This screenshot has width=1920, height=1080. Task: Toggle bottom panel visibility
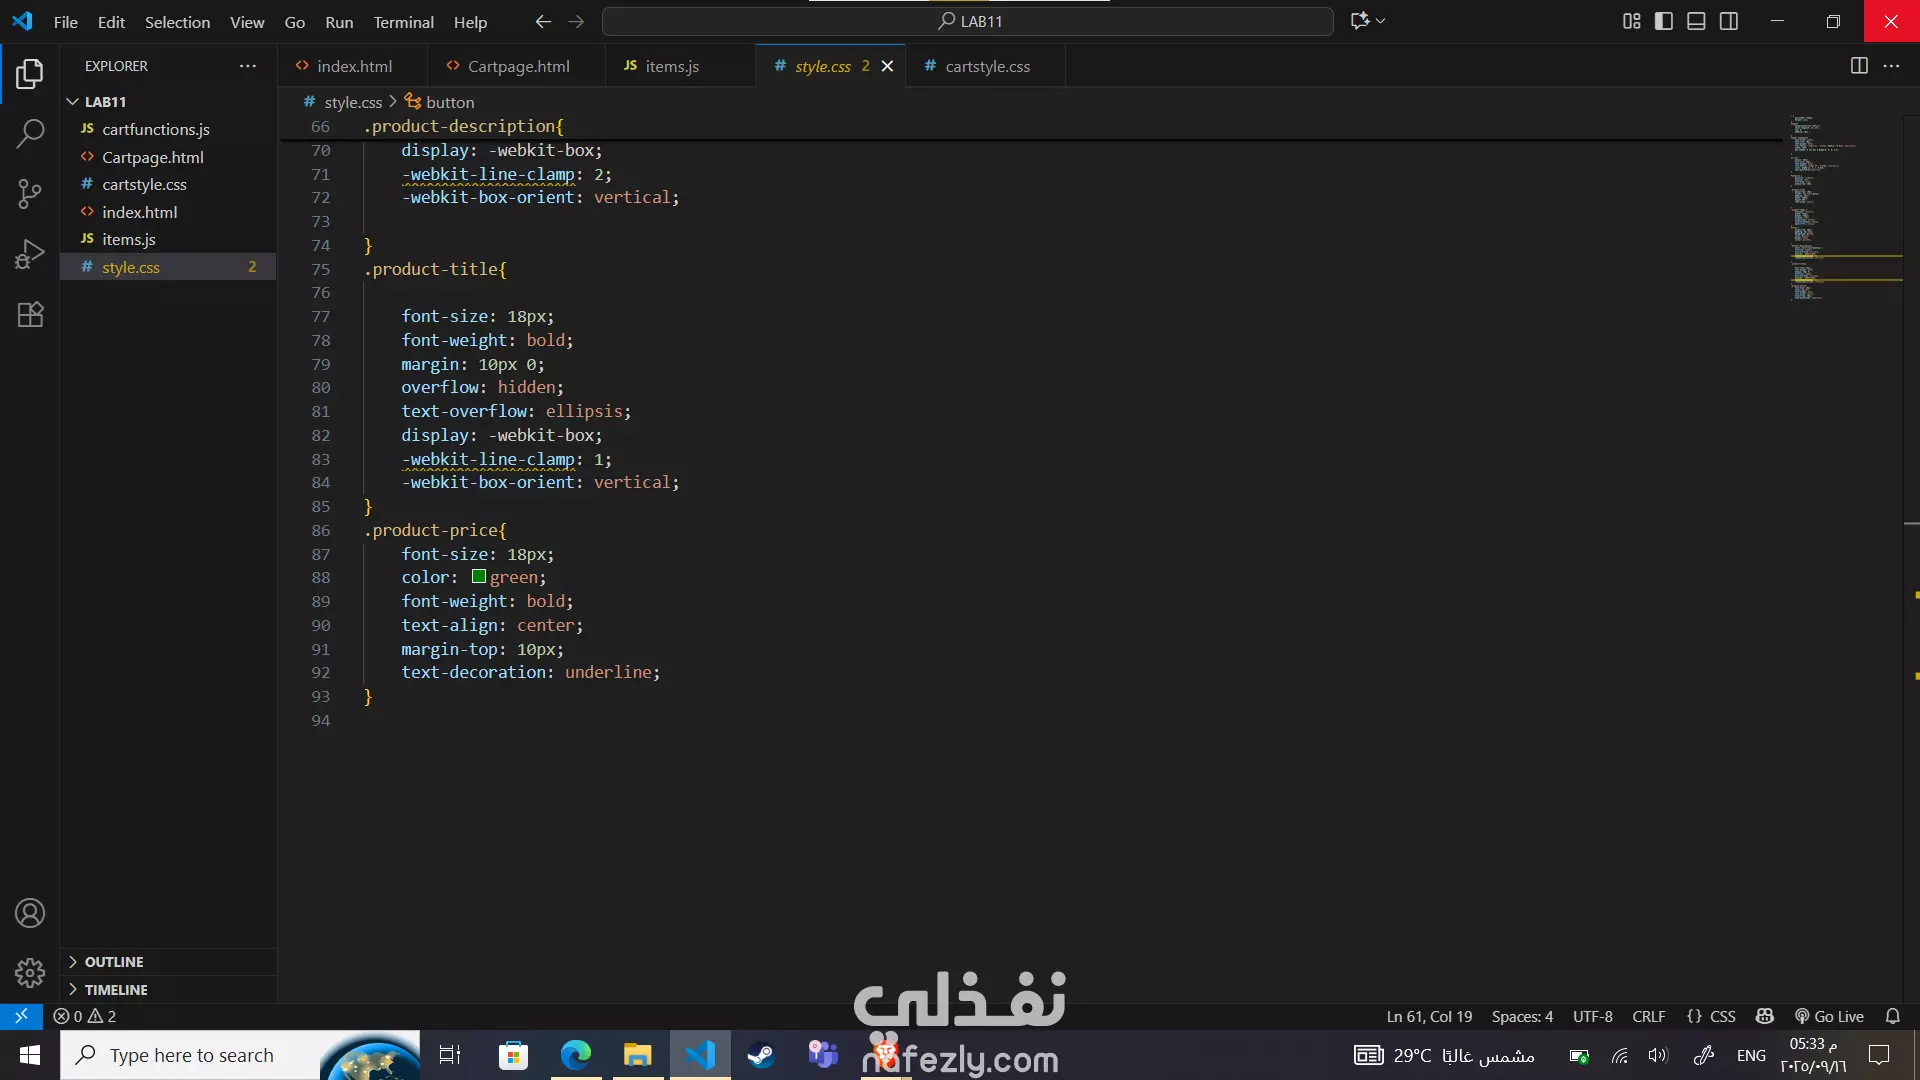1696,21
